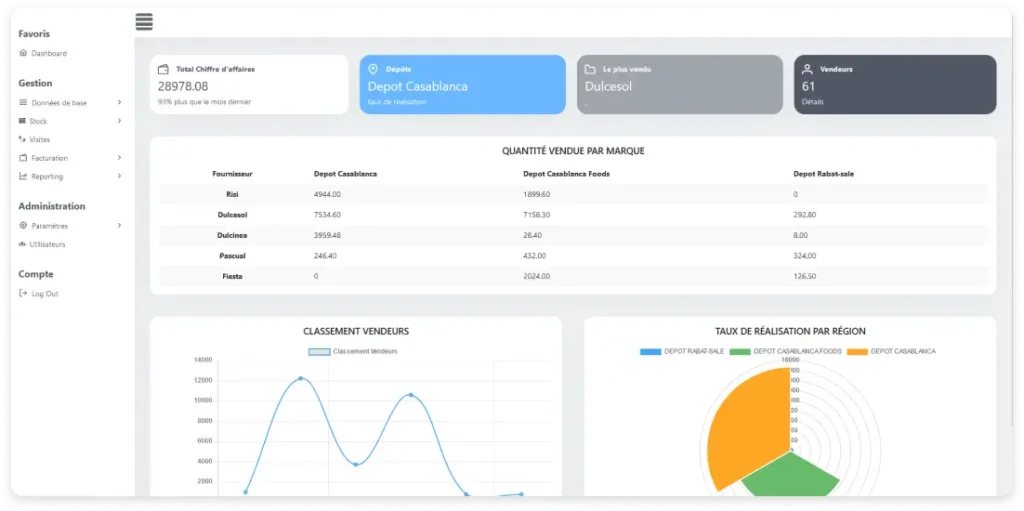This screenshot has height=511, width=1024.
Task: Expand the Paramètres submenu chevron
Action: click(x=120, y=225)
